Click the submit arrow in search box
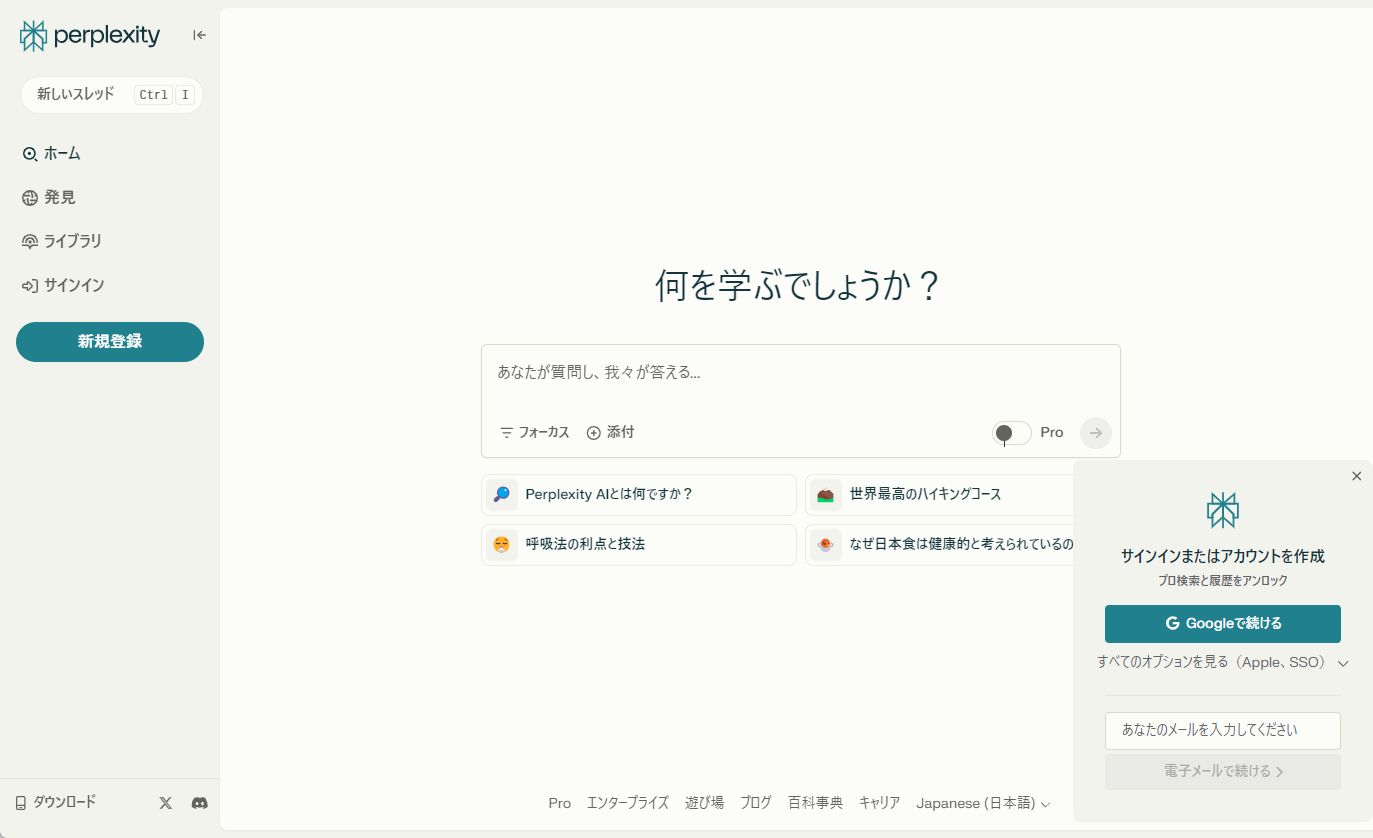1373x838 pixels. coord(1095,432)
